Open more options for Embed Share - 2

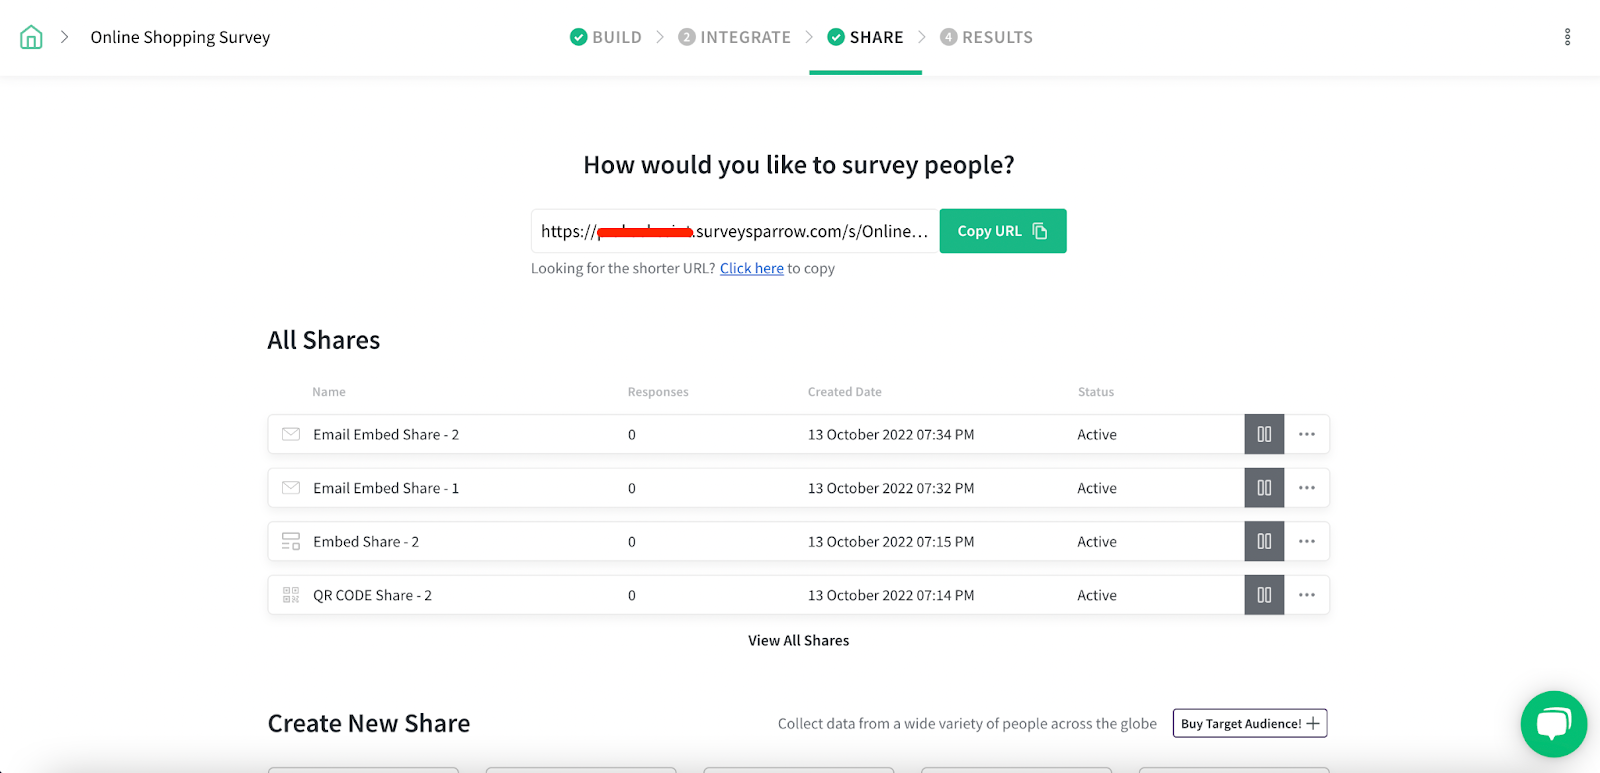pyautogui.click(x=1307, y=541)
